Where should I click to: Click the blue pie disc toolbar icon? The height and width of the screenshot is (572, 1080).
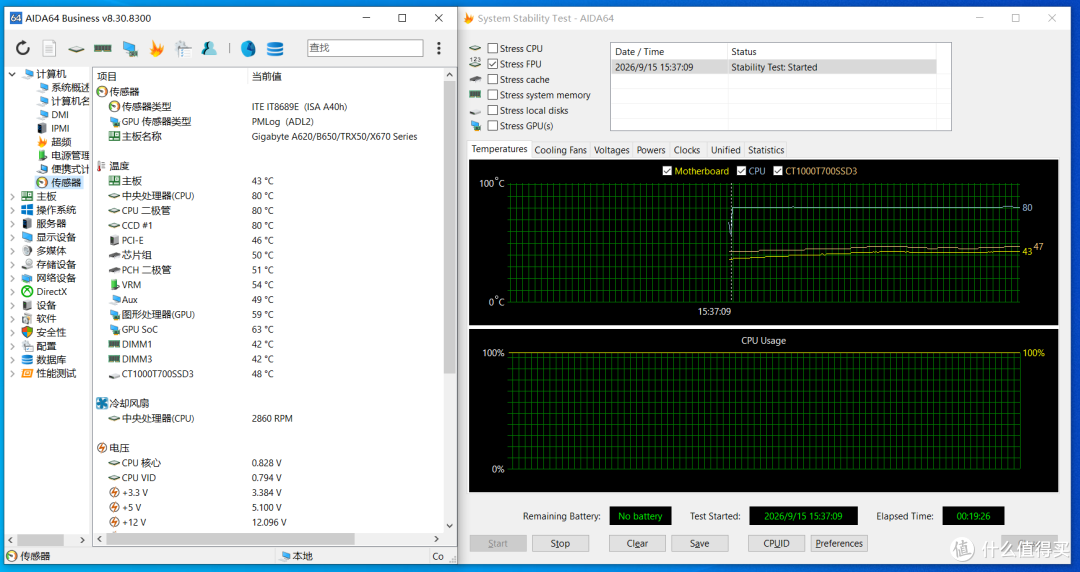248,48
